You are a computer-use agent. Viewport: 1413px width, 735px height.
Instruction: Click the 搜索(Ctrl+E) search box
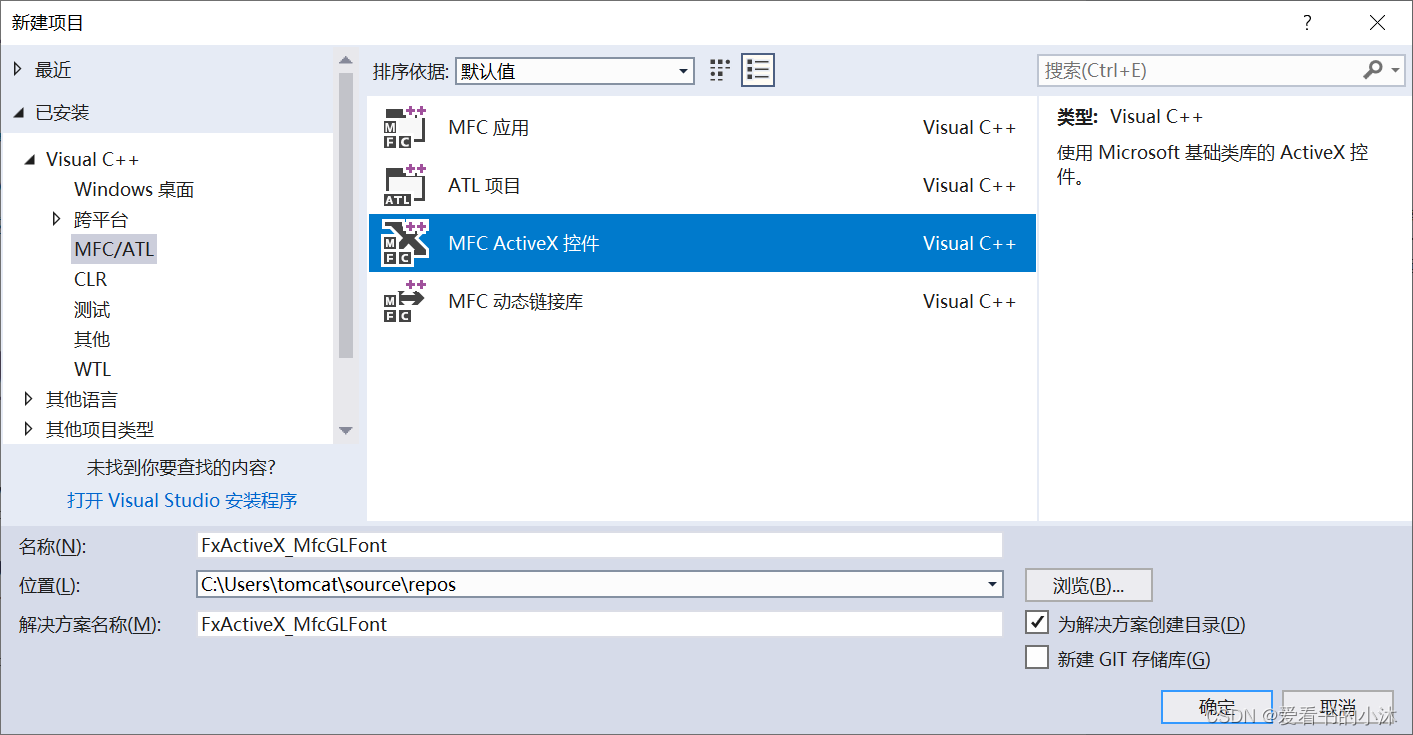tap(1199, 70)
